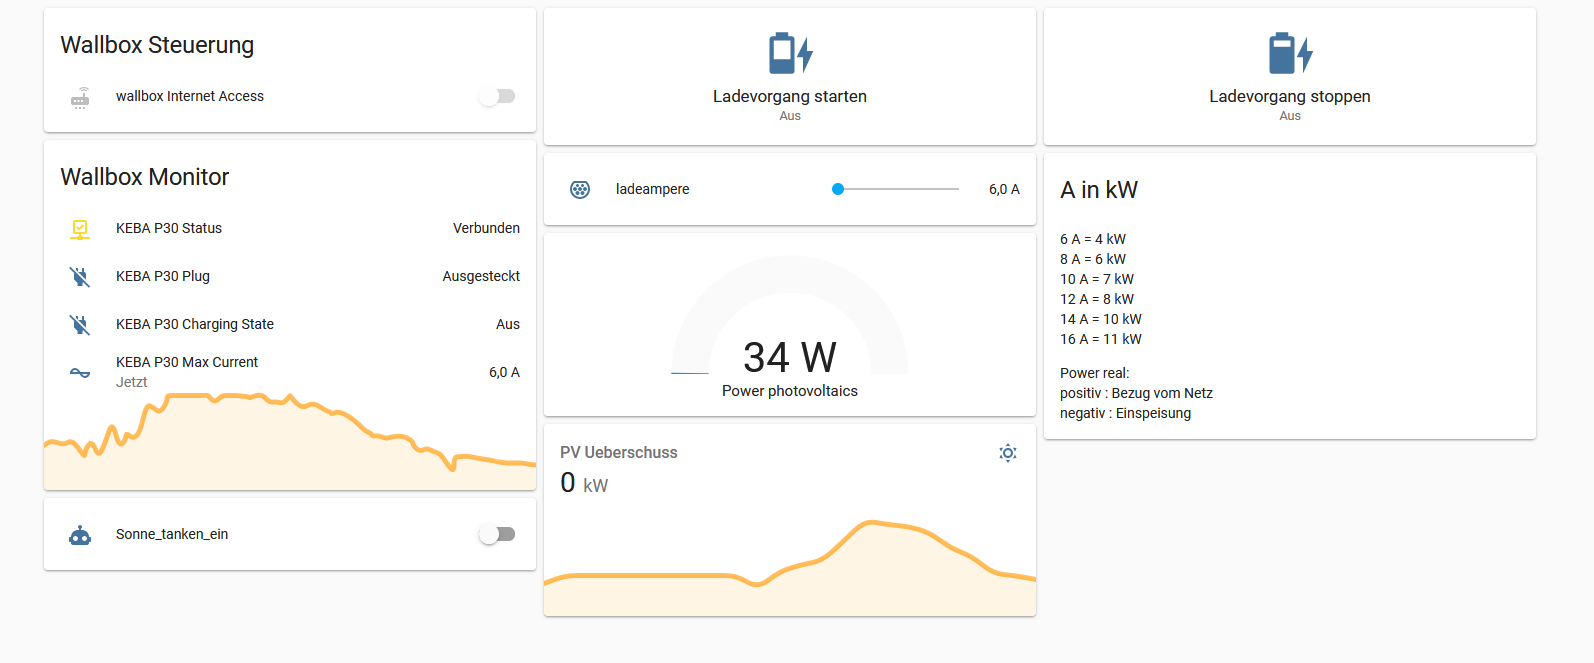Click the 'PV Ueberschuss' title
1594x663 pixels.
click(619, 453)
